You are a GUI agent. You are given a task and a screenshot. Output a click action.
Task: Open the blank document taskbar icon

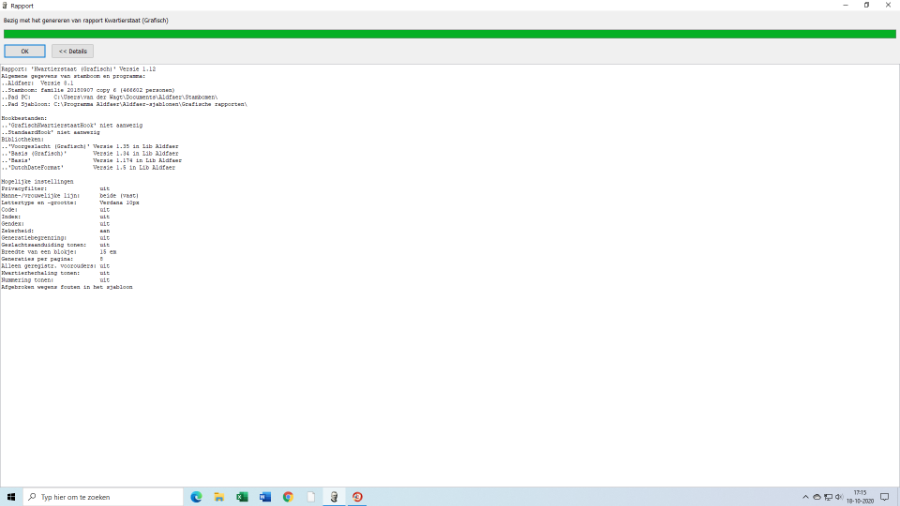311,497
